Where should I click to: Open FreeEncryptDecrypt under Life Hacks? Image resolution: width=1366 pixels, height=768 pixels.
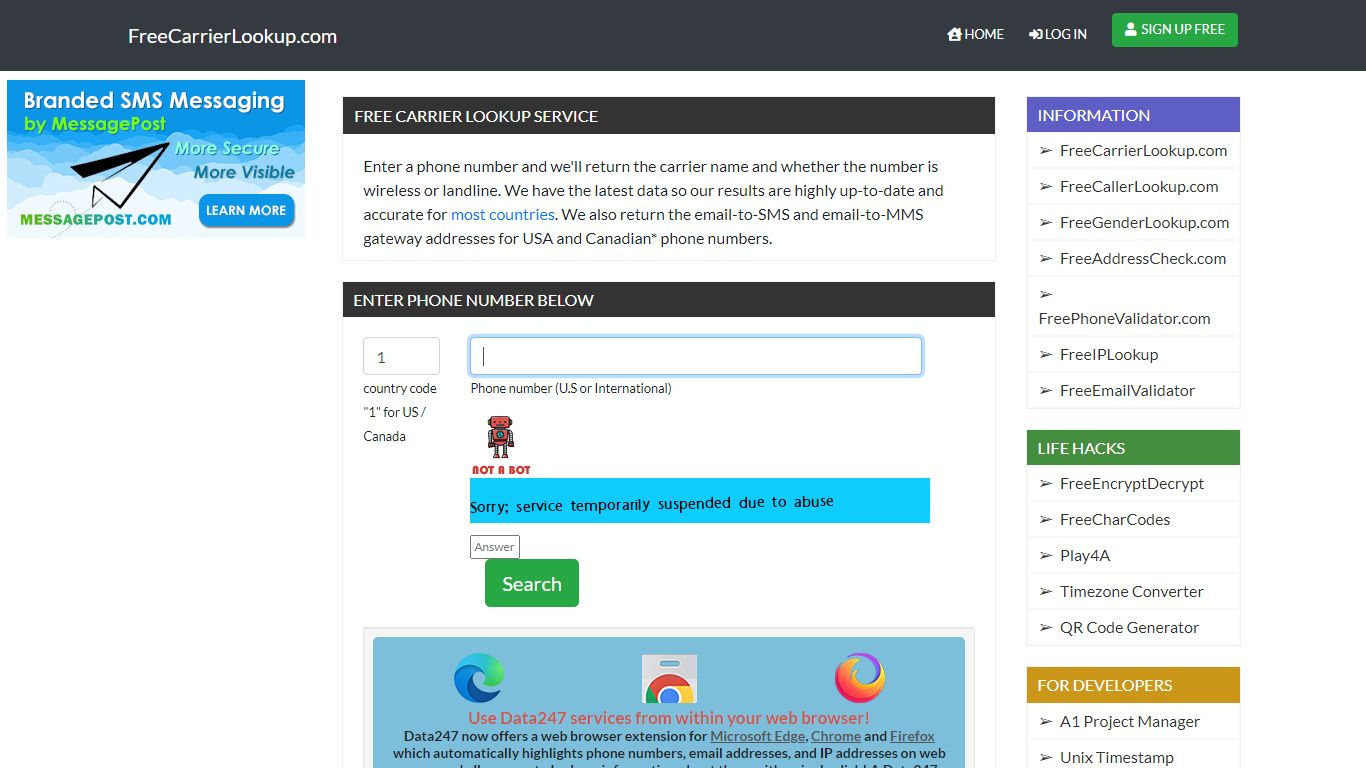click(1132, 483)
